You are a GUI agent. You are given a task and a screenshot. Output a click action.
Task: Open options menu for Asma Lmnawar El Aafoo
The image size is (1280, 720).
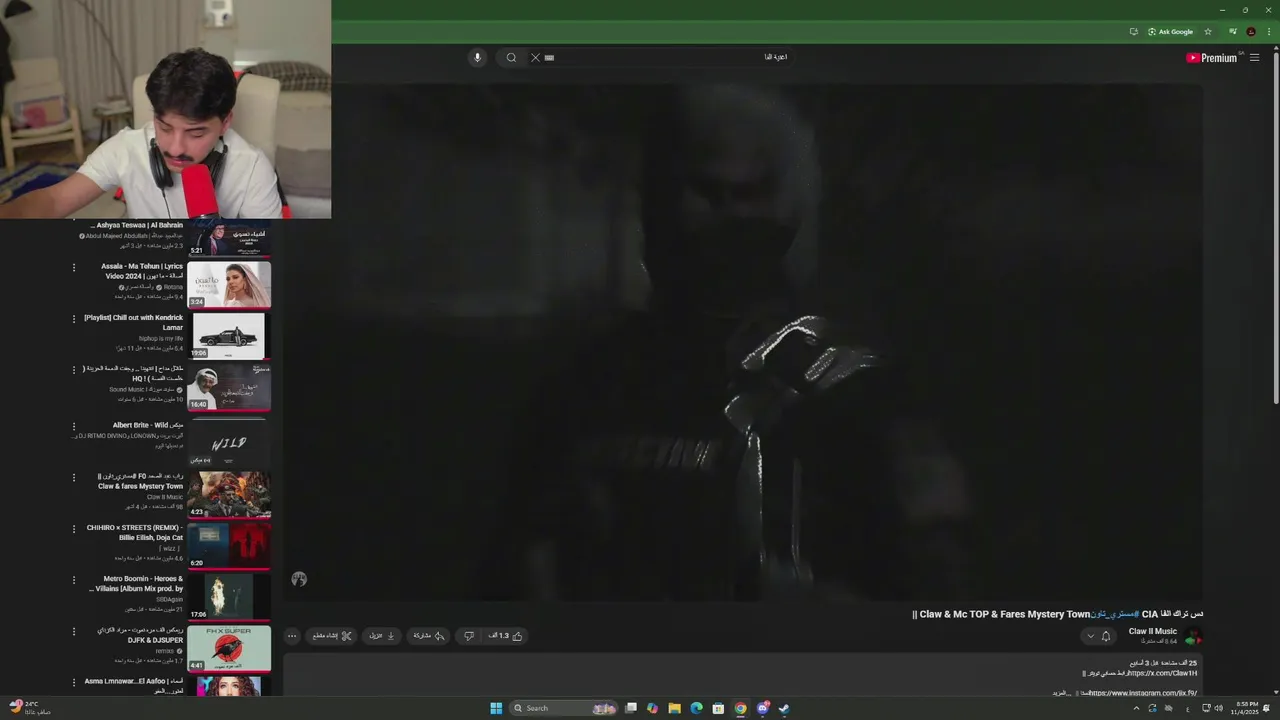73,682
